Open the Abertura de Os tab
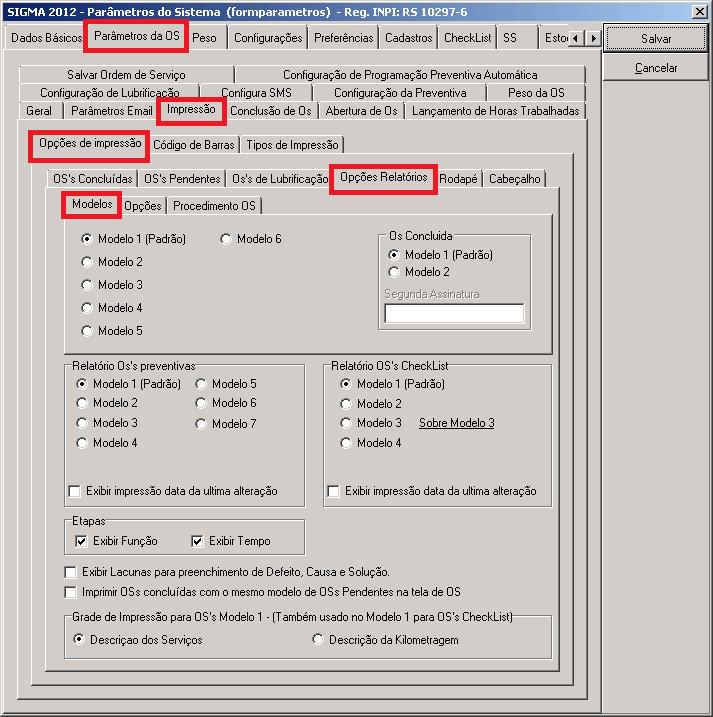The width and height of the screenshot is (713, 717). tap(361, 111)
